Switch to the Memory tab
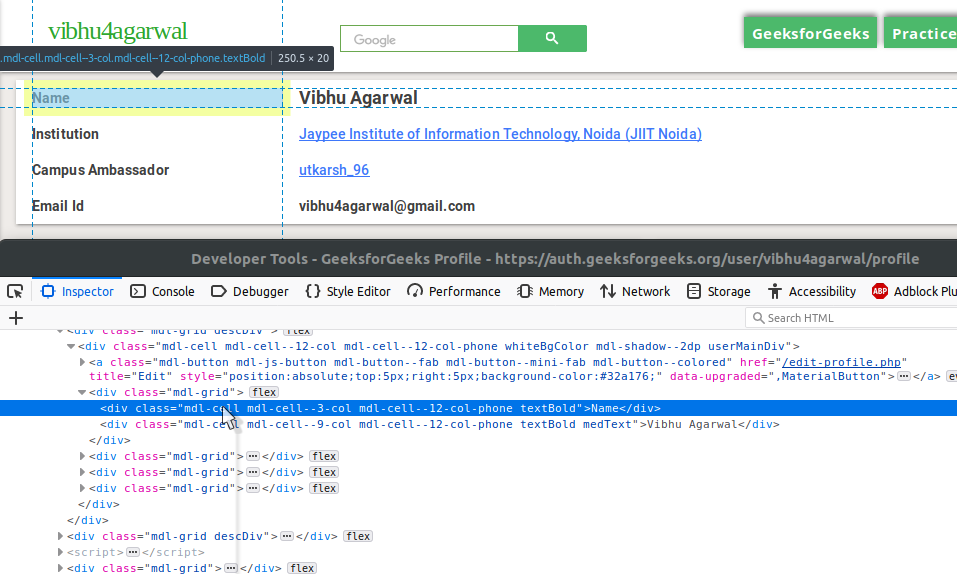957x574 pixels. 551,291
